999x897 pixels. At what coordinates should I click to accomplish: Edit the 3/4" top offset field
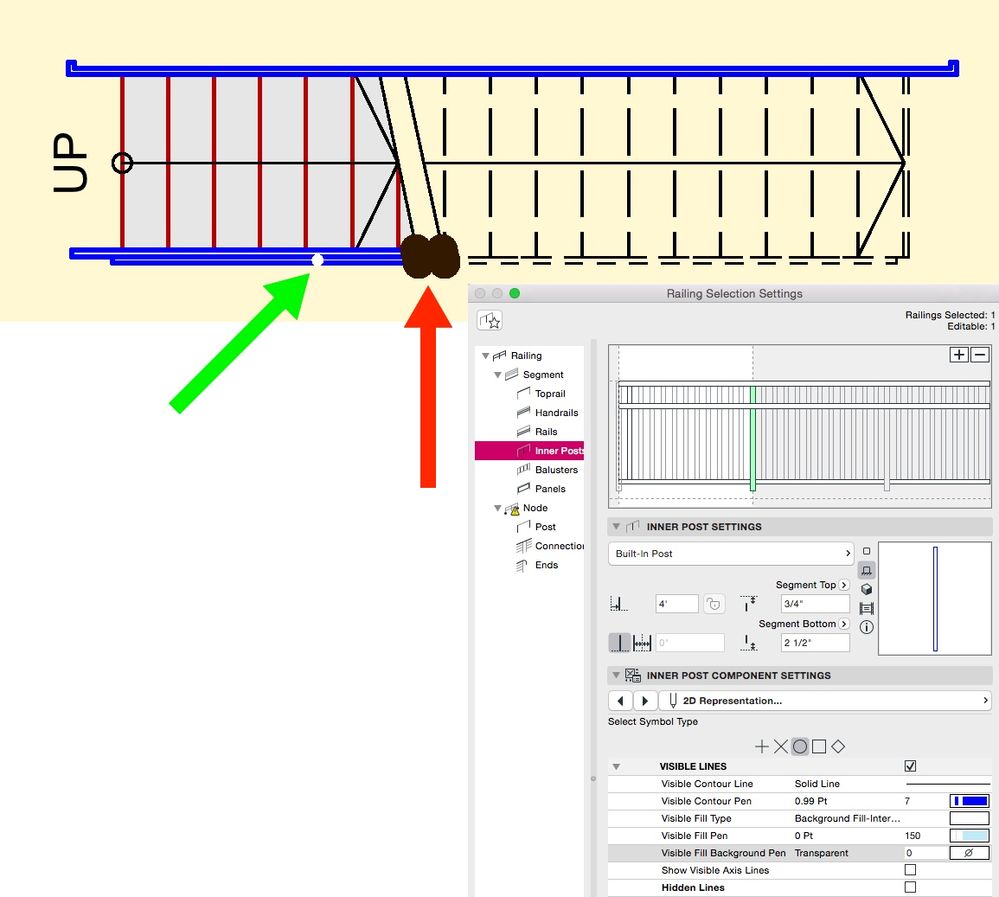pyautogui.click(x=816, y=604)
